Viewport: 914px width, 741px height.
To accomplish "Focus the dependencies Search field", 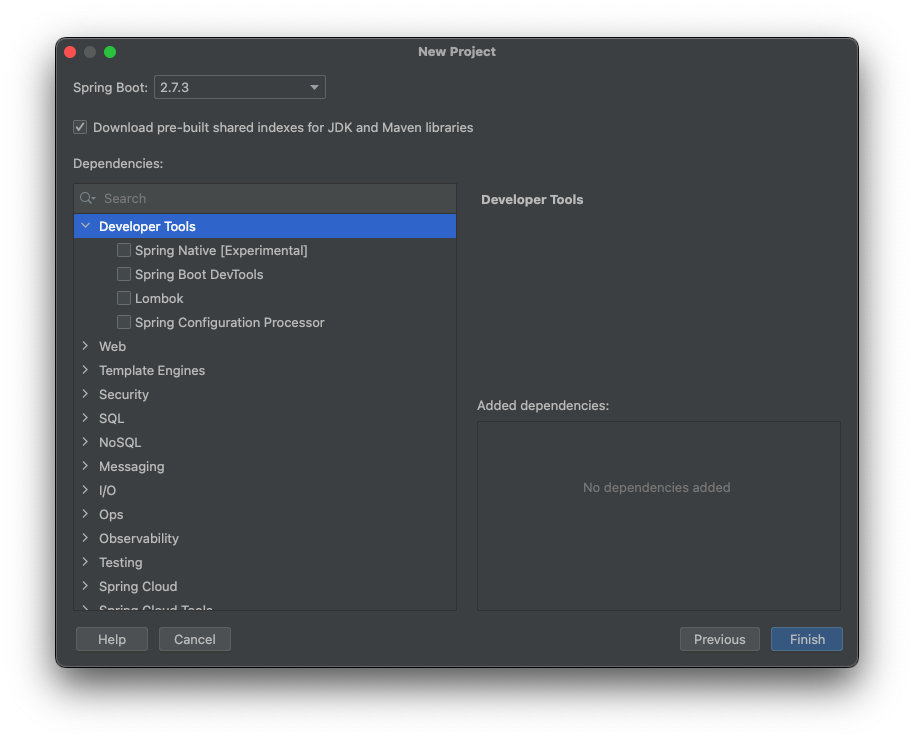I will pos(265,198).
